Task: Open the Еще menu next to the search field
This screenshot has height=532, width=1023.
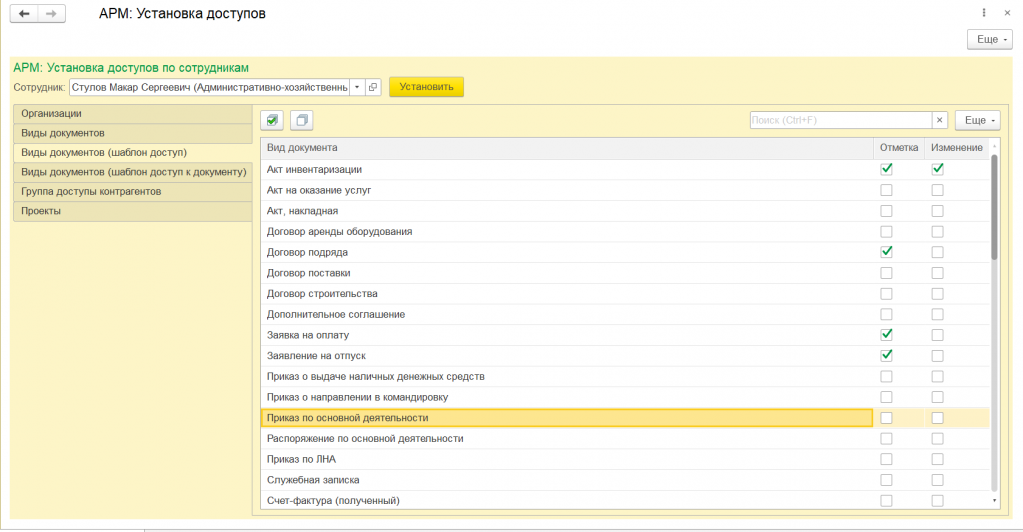Action: (x=977, y=120)
